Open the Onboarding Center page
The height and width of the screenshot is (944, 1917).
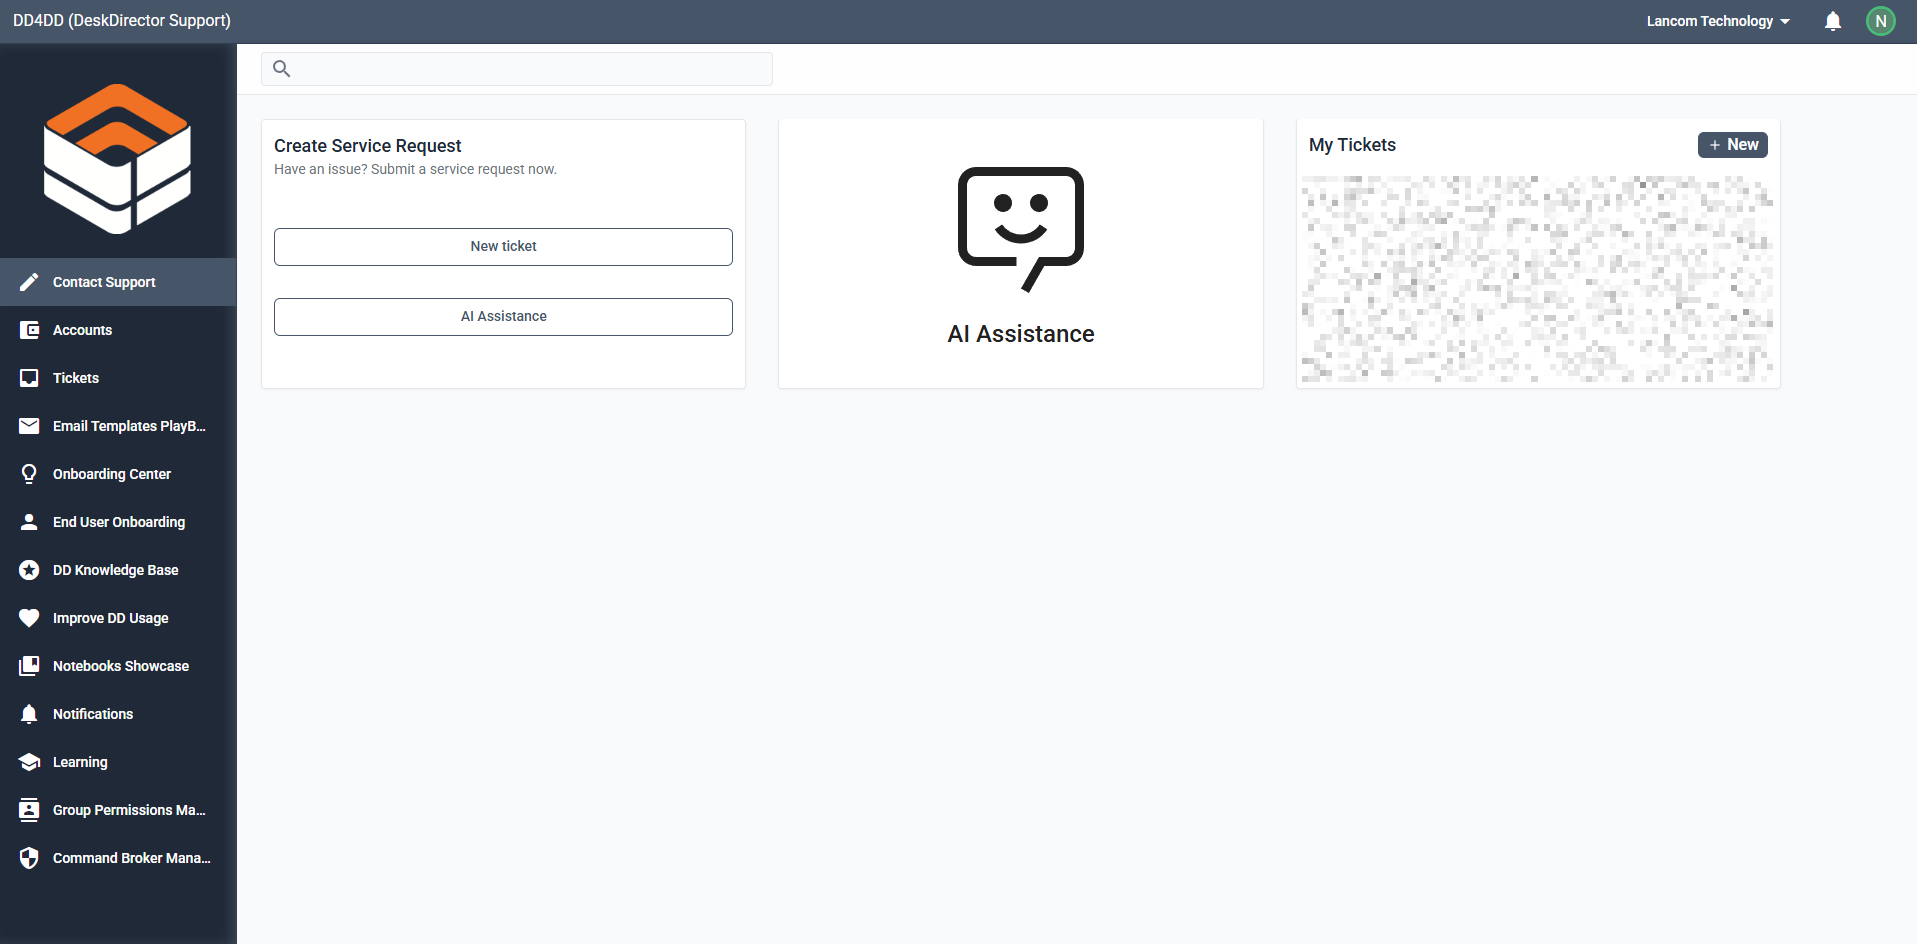(118, 474)
